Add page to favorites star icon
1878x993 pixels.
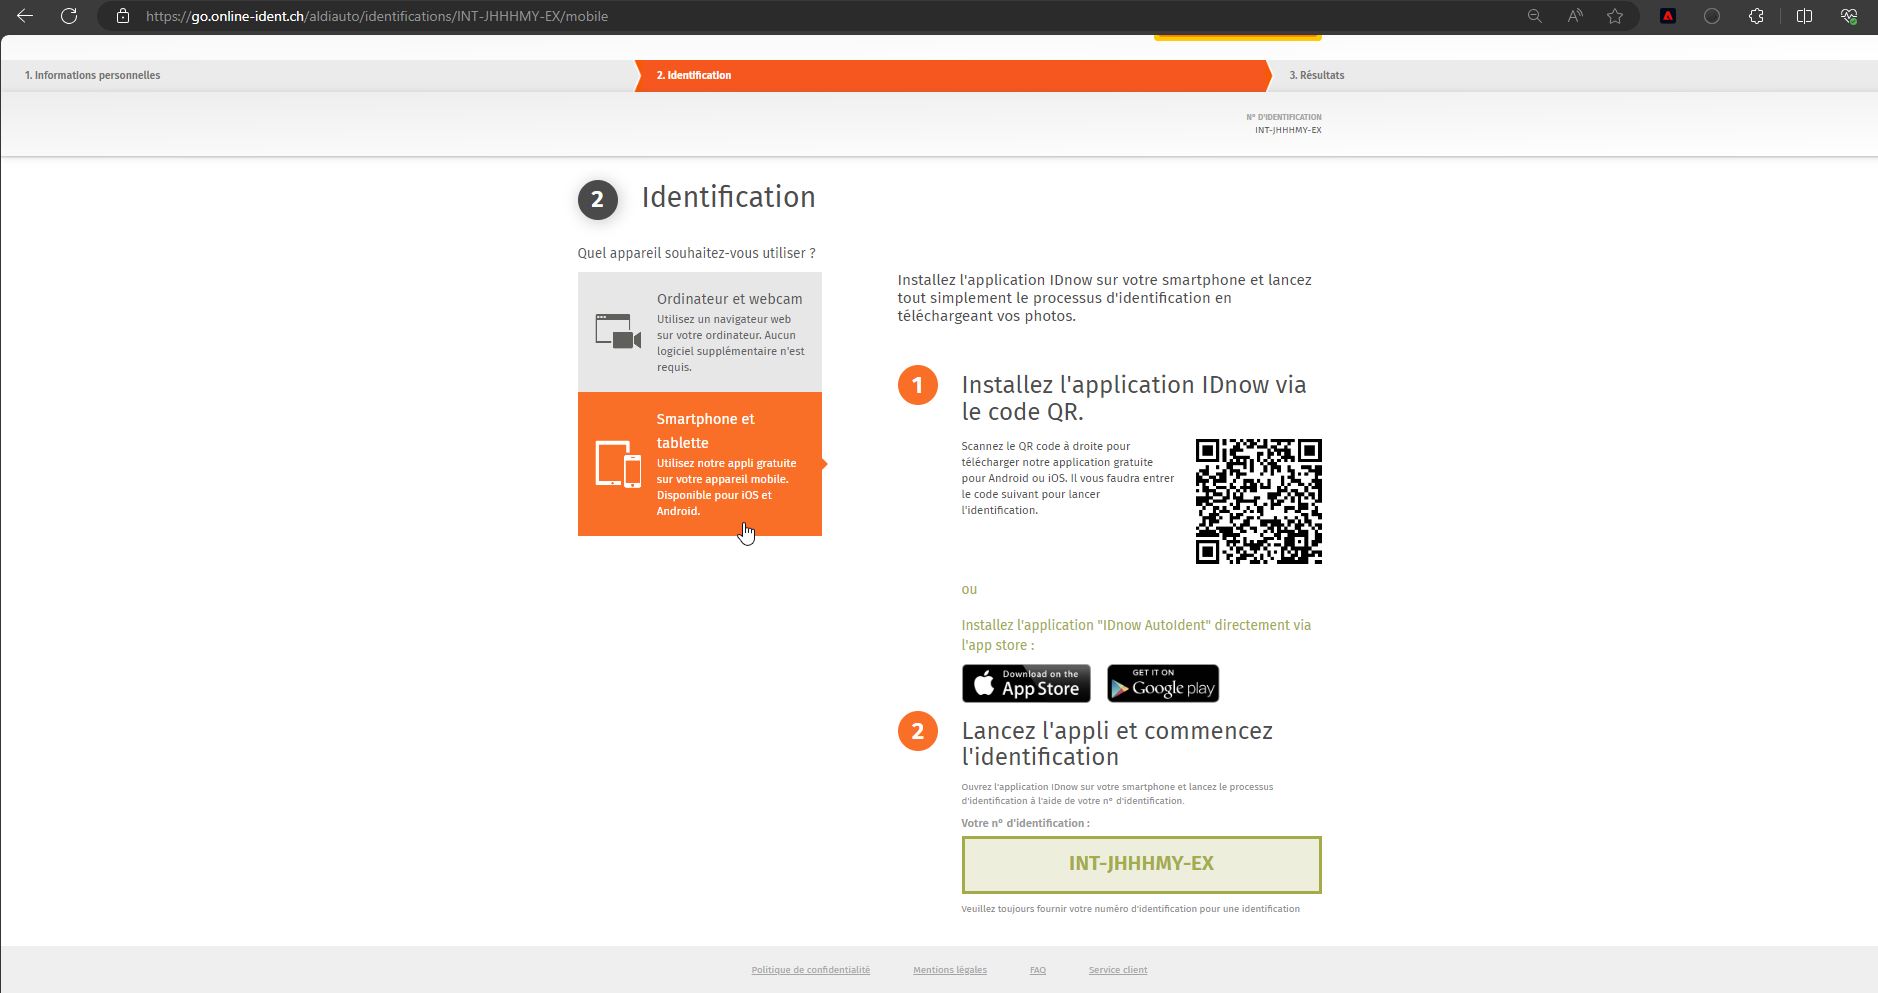pyautogui.click(x=1615, y=16)
